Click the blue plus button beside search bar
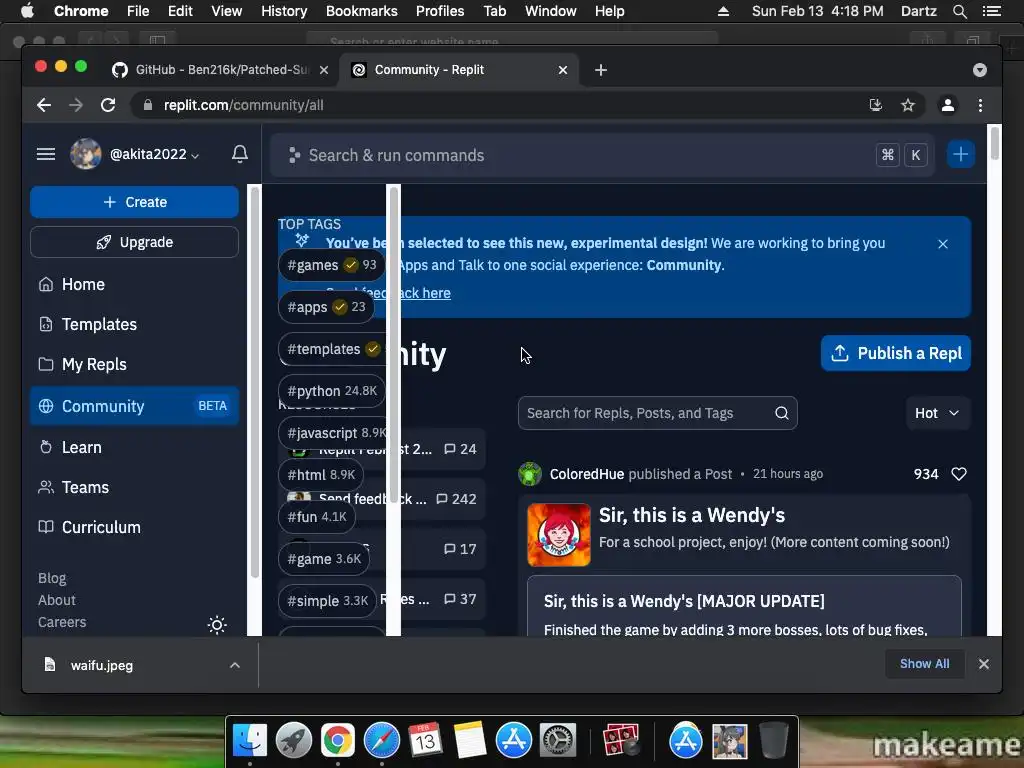The height and width of the screenshot is (768, 1024). click(960, 155)
